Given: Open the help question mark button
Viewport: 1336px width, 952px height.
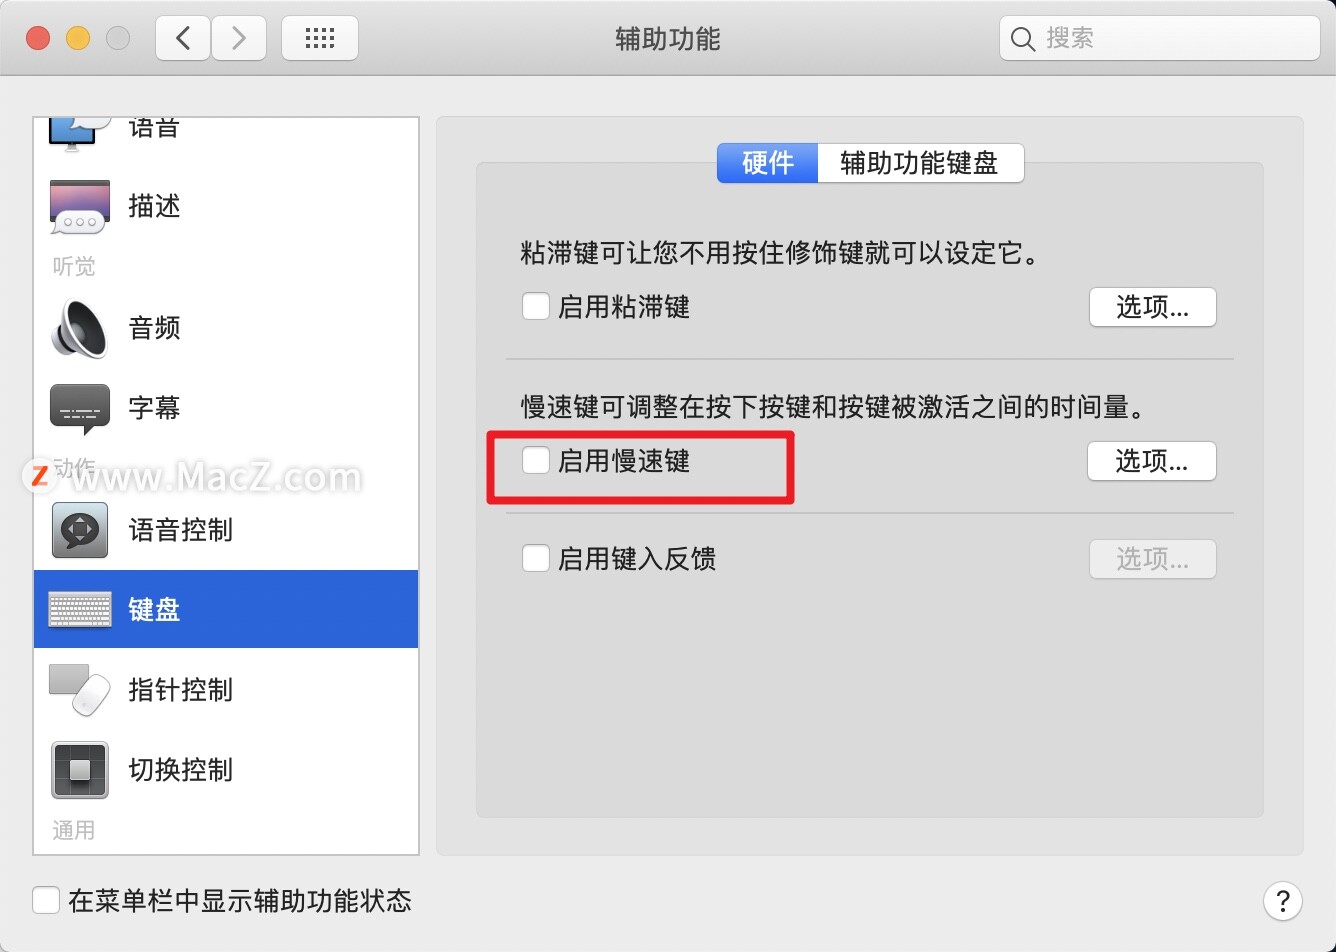Looking at the screenshot, I should (1283, 900).
